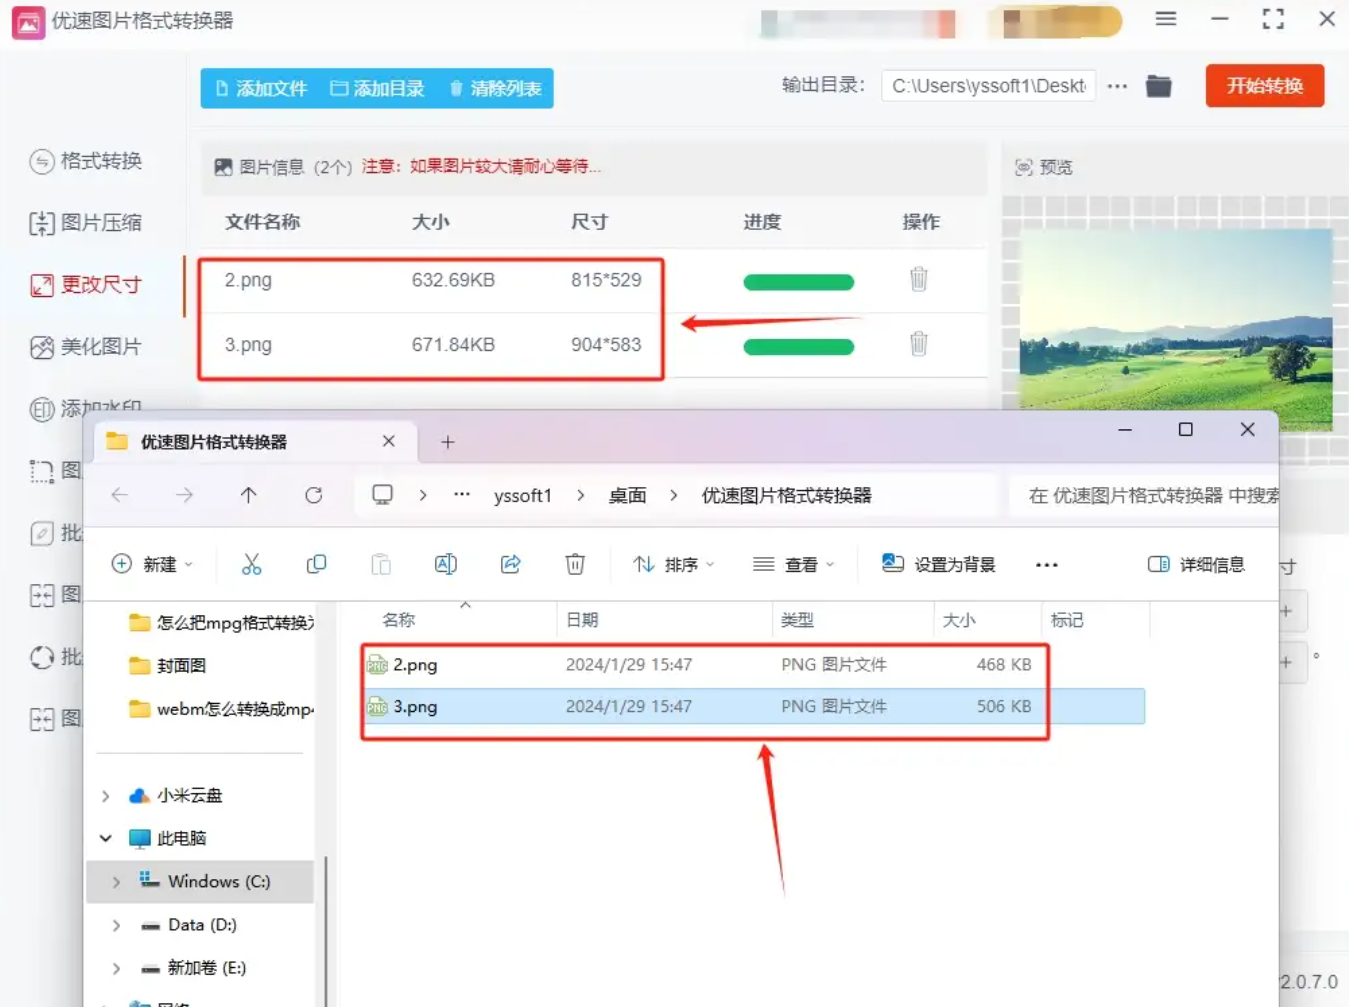
Task: Select 美化图片 in the sidebar
Action: tap(86, 347)
